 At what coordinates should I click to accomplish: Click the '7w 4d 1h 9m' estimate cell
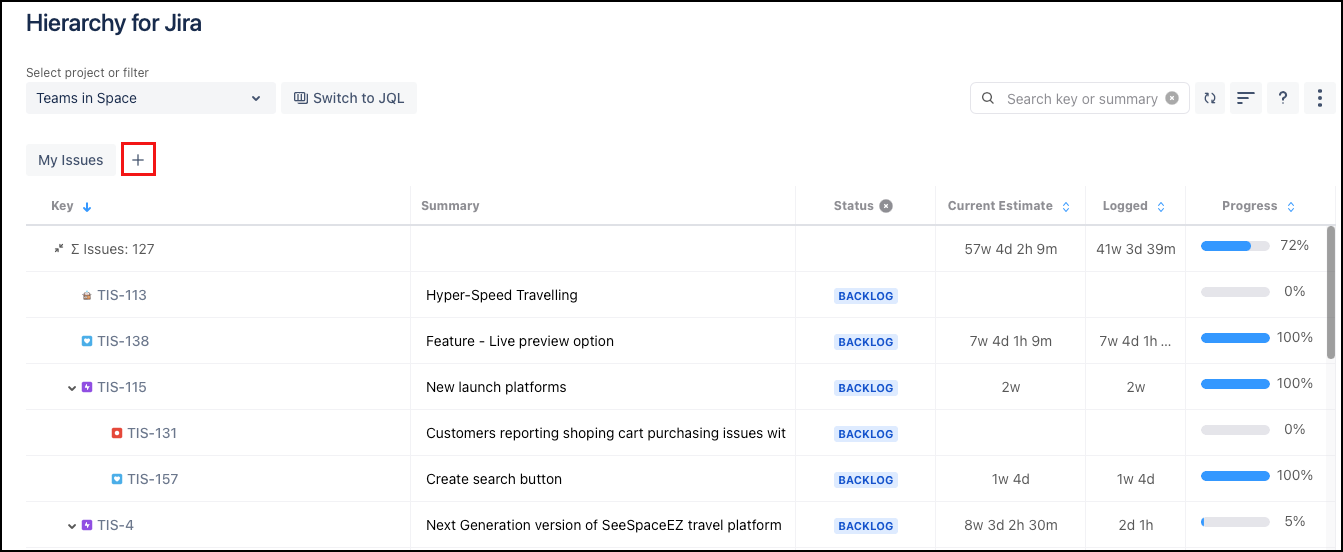coord(1011,341)
